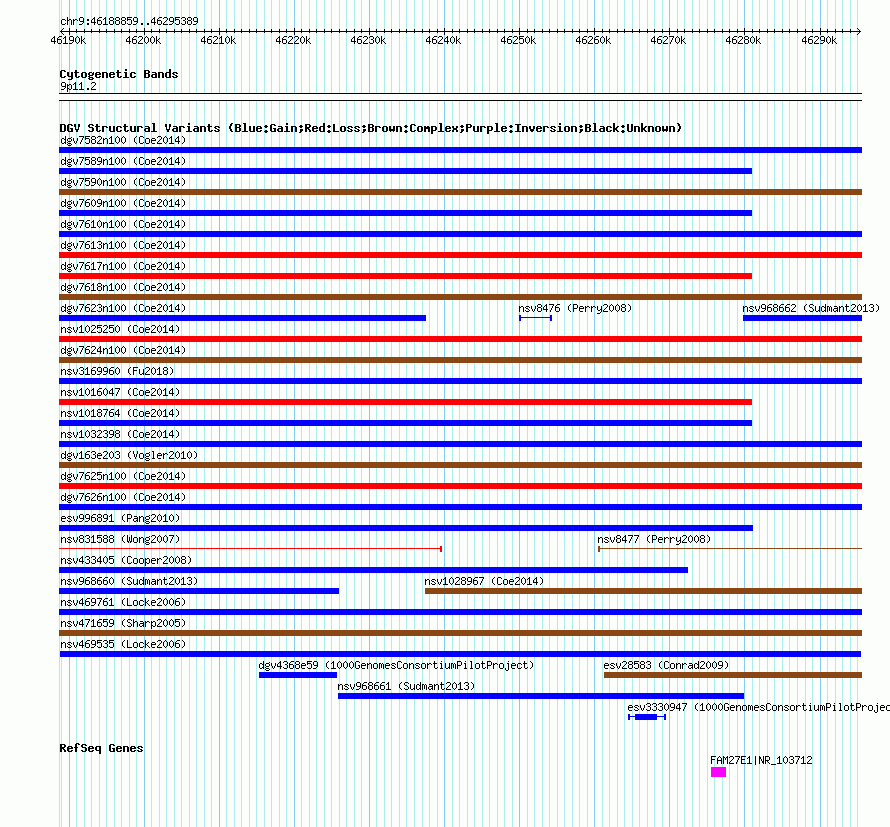This screenshot has height=827, width=890.
Task: Click the dgv7618n100 (Coe2014) label
Action: click(123, 287)
